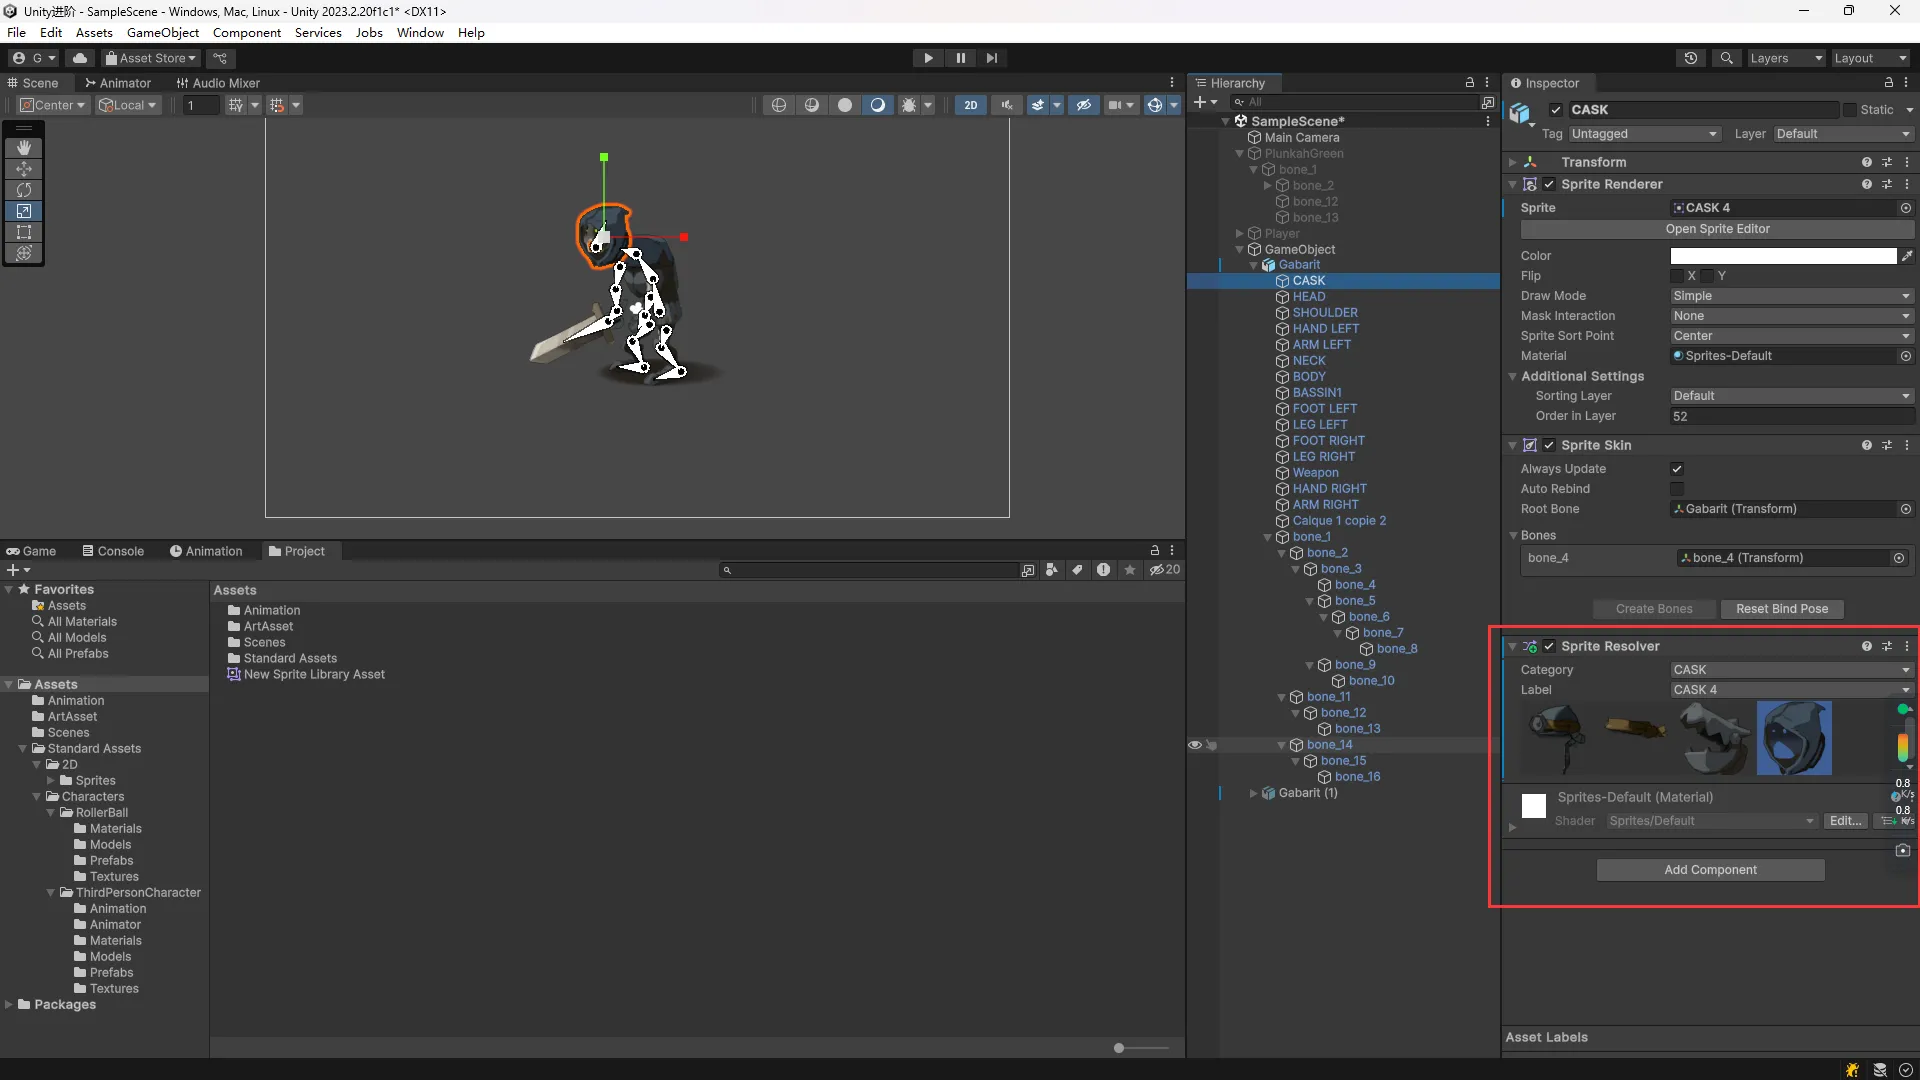Open Sprite Resolver Label dropdown
The height and width of the screenshot is (1080, 1920).
pos(1790,690)
